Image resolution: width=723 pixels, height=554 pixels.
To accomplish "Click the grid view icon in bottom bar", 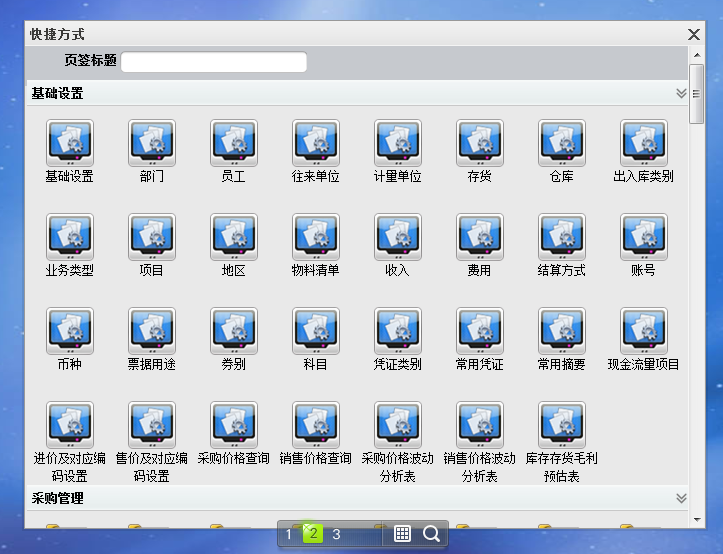I will 402,534.
